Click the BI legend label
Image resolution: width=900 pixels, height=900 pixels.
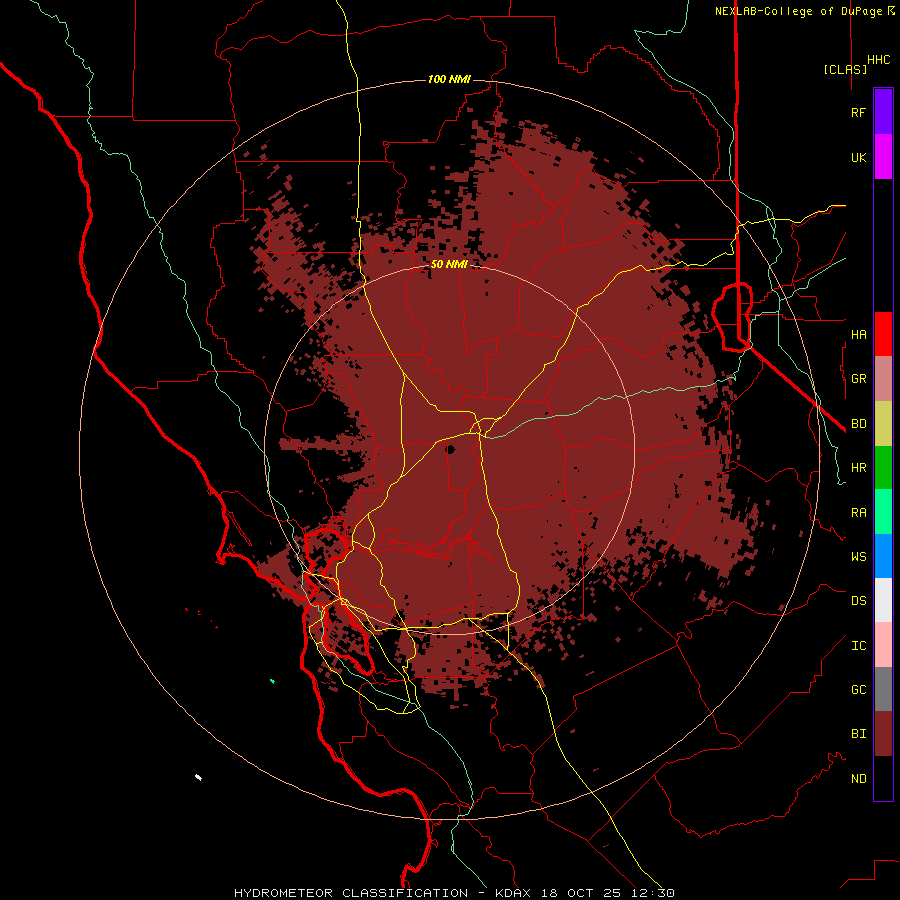click(x=859, y=734)
